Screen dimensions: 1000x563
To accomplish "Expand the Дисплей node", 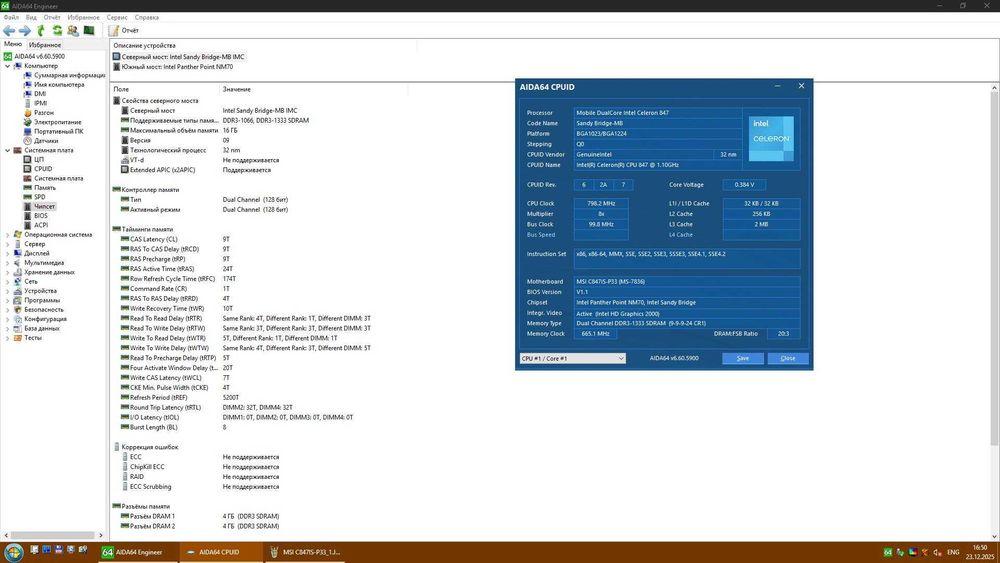I will tap(8, 253).
